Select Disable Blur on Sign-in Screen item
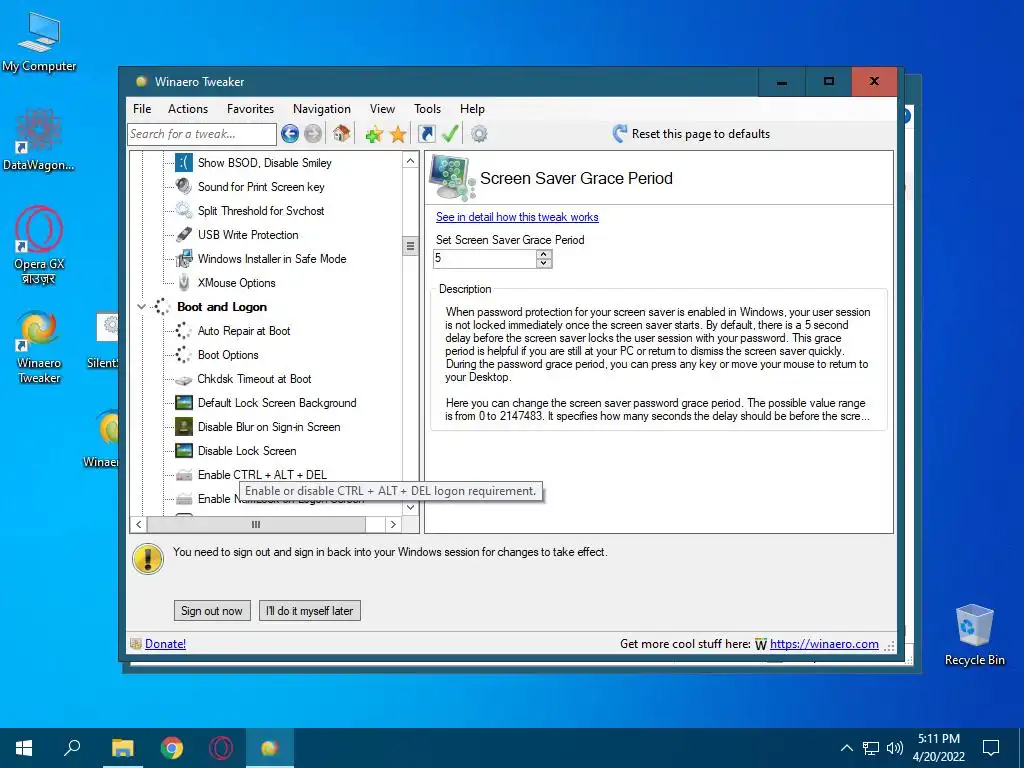This screenshot has width=1024, height=768. tap(269, 427)
